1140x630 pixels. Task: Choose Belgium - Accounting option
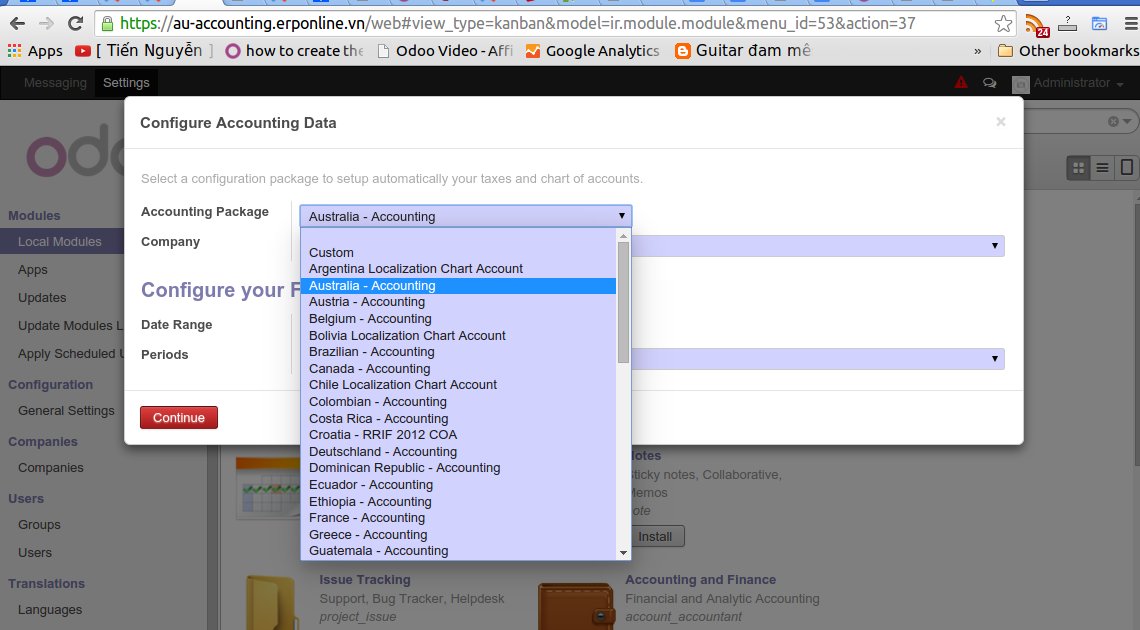(459, 319)
